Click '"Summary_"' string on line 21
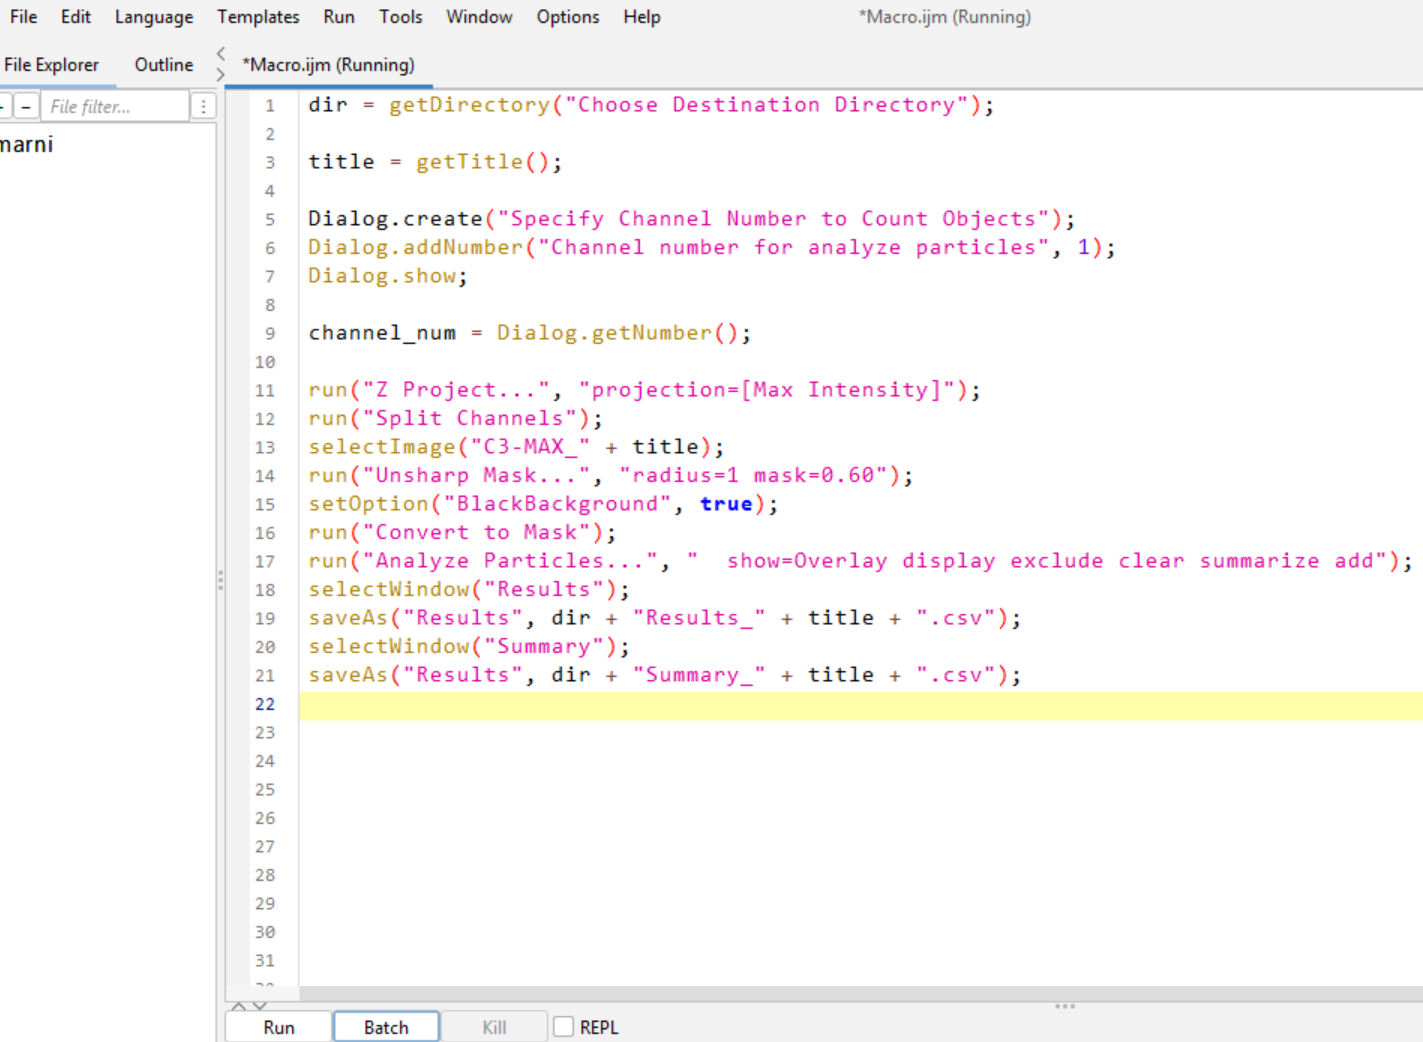 tap(699, 675)
